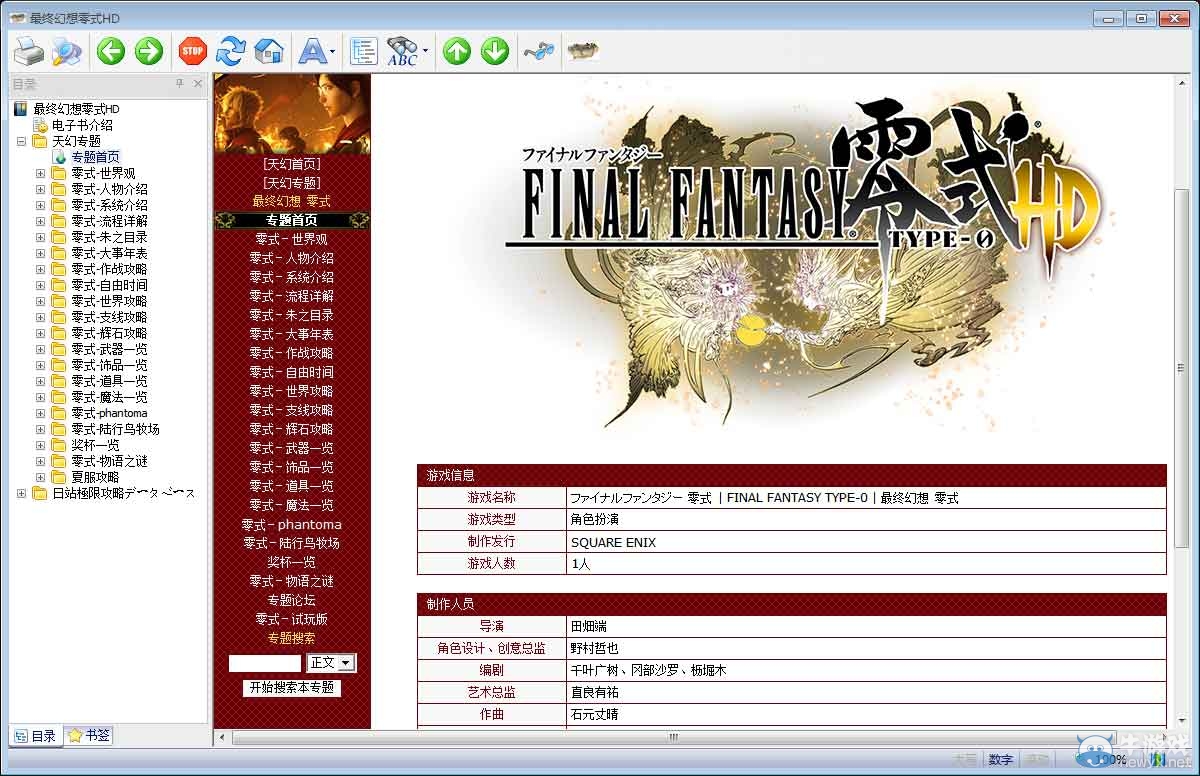Jump to next topic green down arrow

[495, 50]
